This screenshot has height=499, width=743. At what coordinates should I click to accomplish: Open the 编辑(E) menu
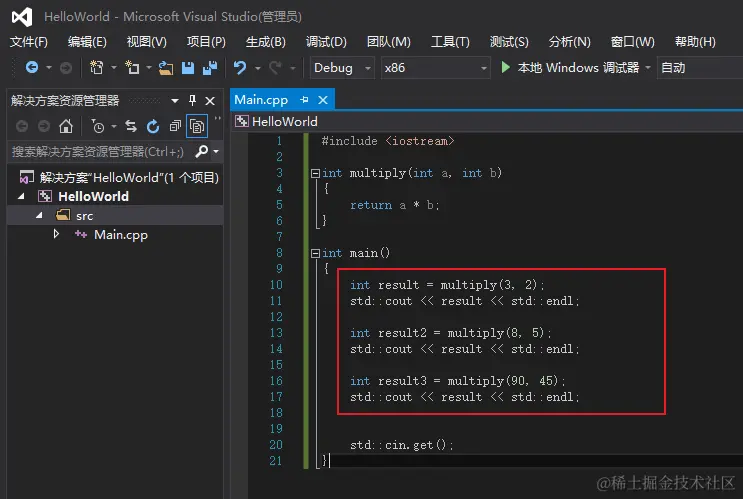pos(87,42)
